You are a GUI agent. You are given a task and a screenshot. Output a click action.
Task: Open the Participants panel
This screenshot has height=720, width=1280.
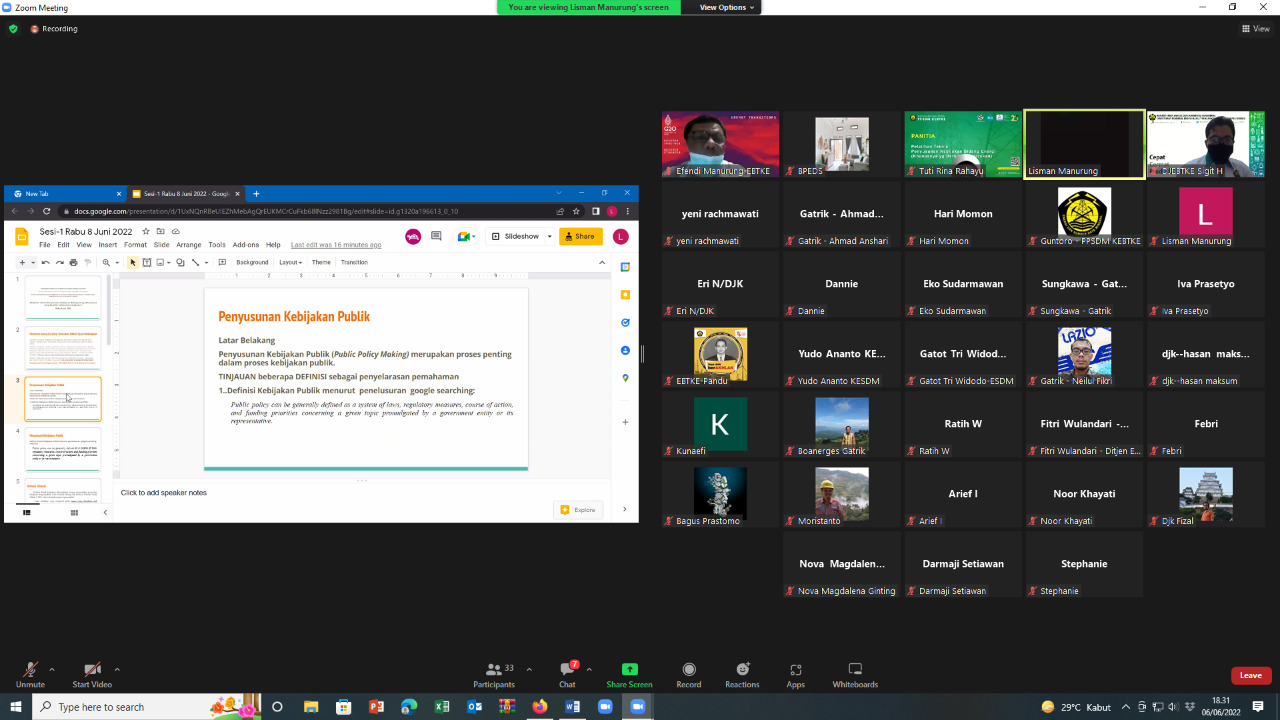point(493,670)
